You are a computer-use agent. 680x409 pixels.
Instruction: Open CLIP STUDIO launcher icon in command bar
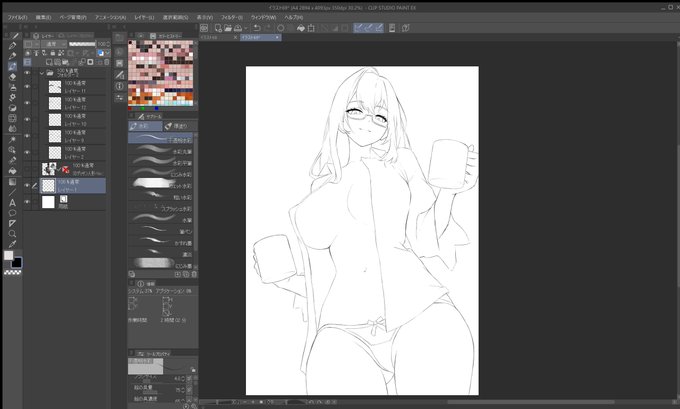204,28
